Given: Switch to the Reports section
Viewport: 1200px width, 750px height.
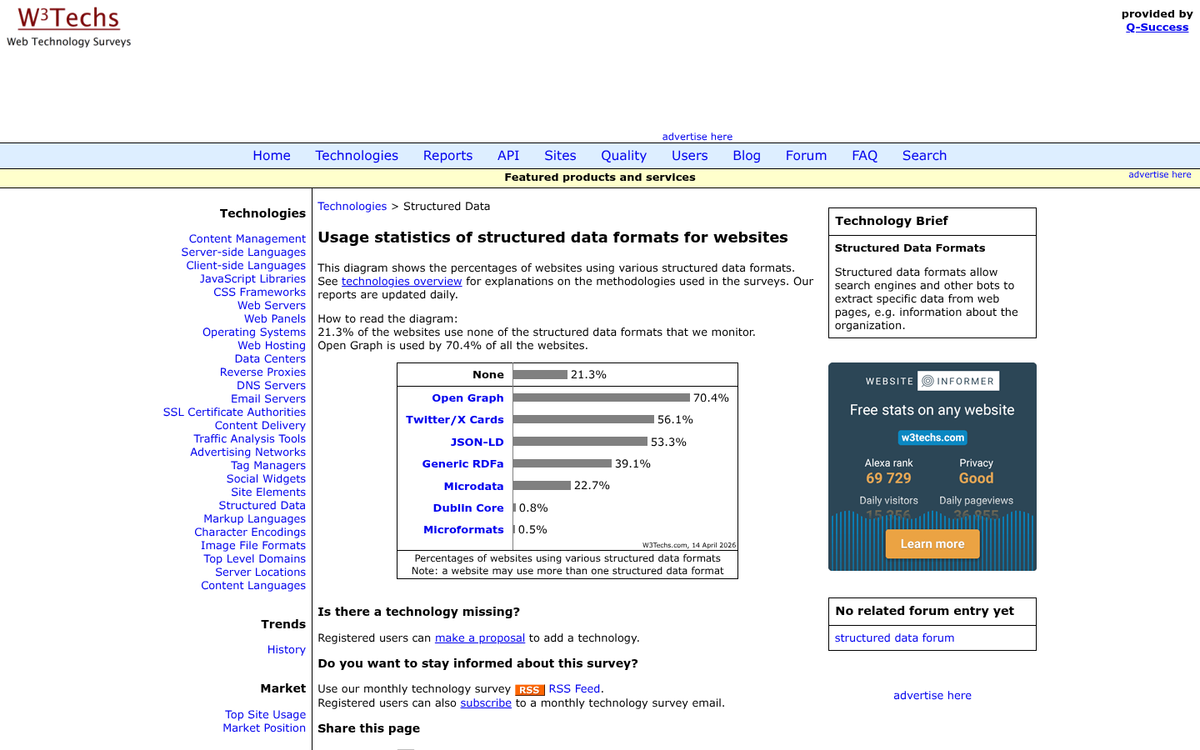Looking at the screenshot, I should point(447,155).
